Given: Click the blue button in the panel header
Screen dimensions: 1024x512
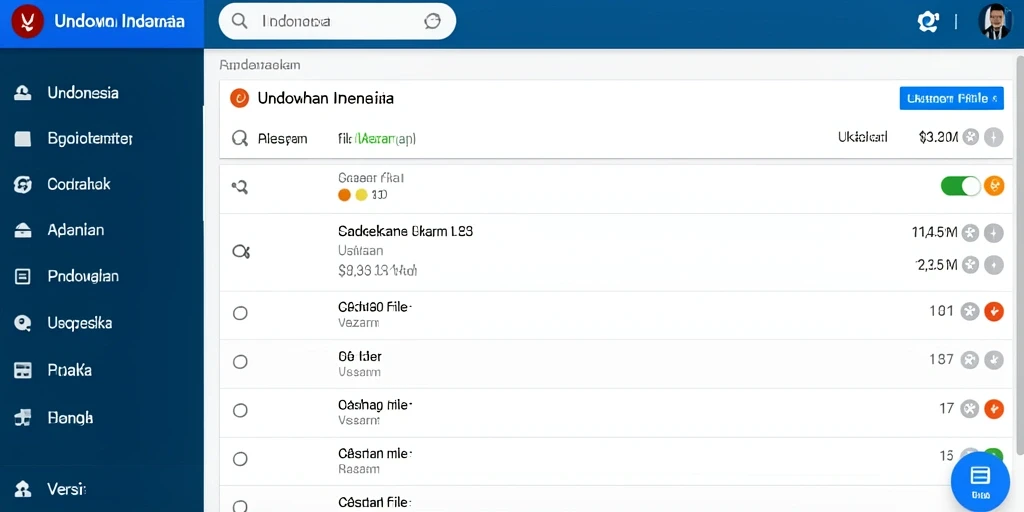Looking at the screenshot, I should click(x=952, y=98).
